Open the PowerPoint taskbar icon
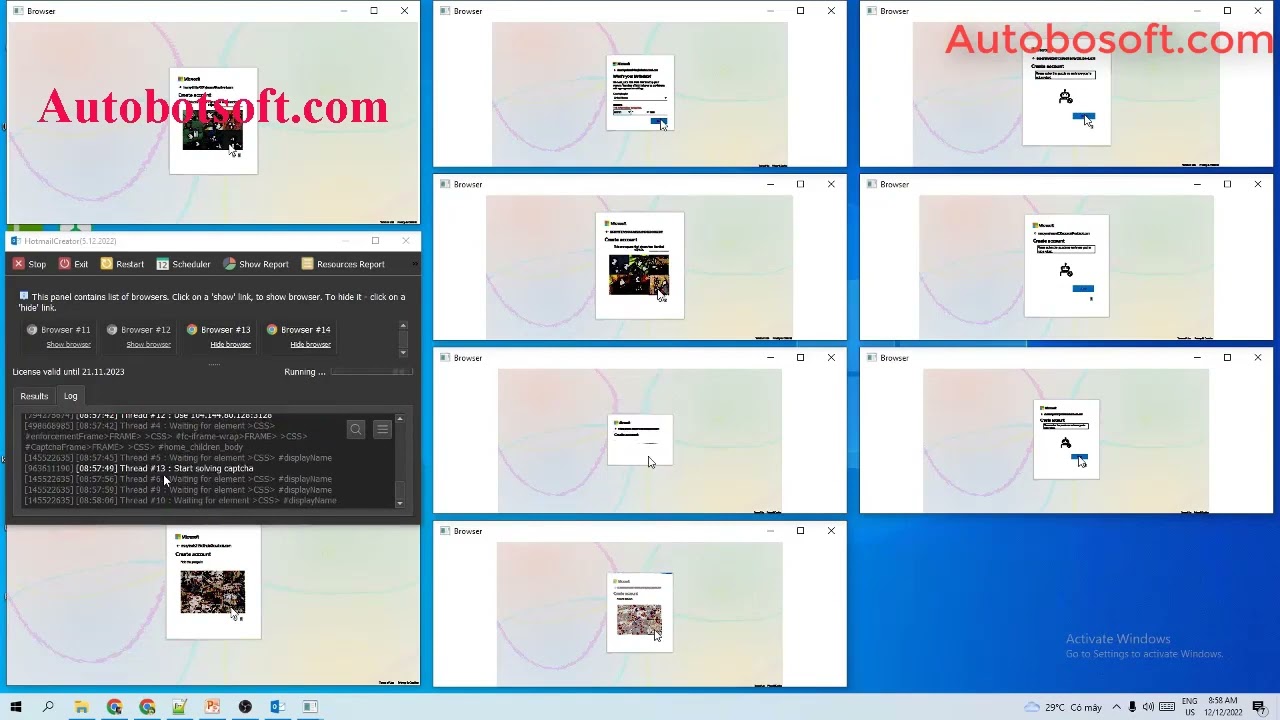Screen dimensions: 1280x720 coord(212,707)
